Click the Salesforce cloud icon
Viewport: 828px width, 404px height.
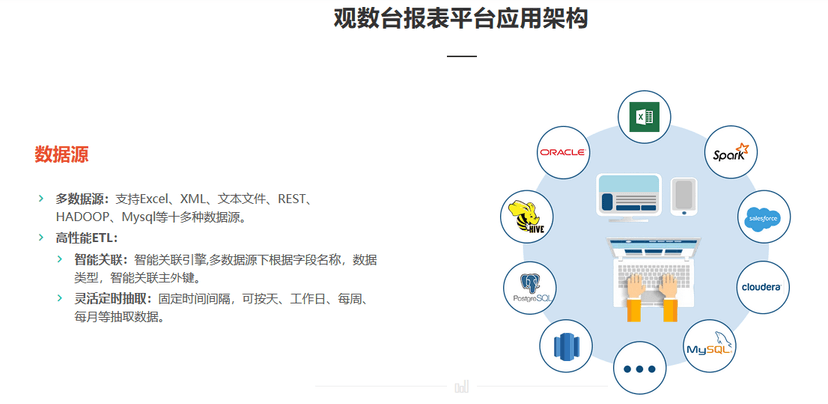click(764, 218)
